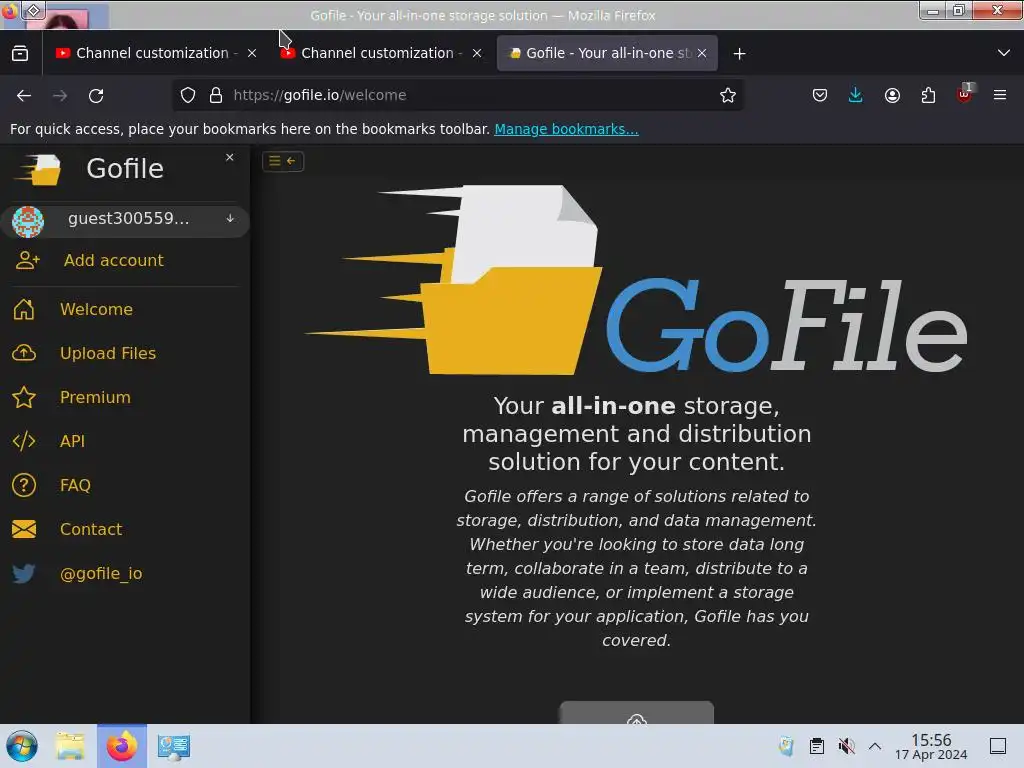The width and height of the screenshot is (1024, 768).
Task: Click the Gofile sidebar logo
Action: [x=38, y=170]
